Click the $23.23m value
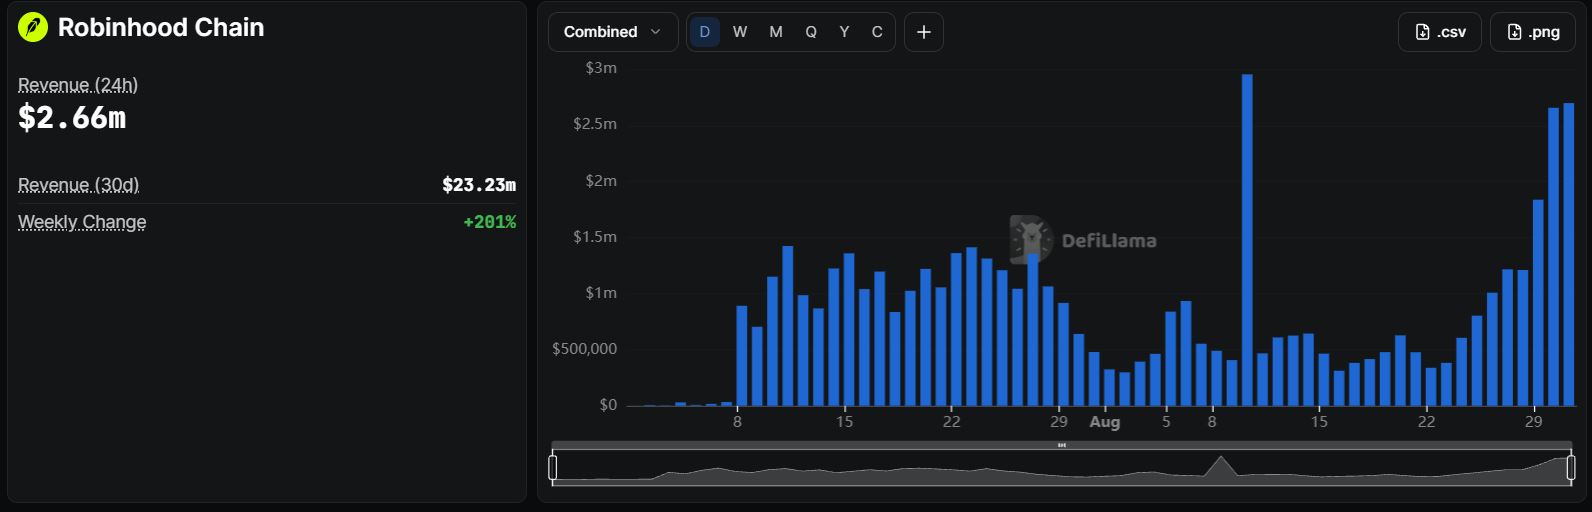 479,185
